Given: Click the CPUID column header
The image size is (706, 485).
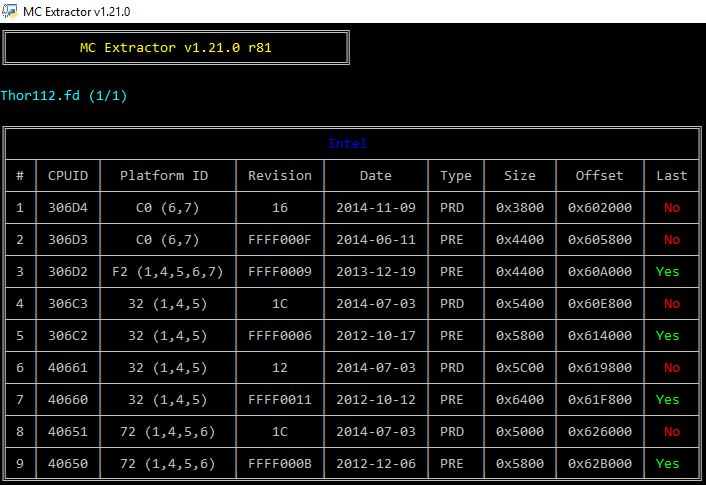Looking at the screenshot, I should coord(68,176).
